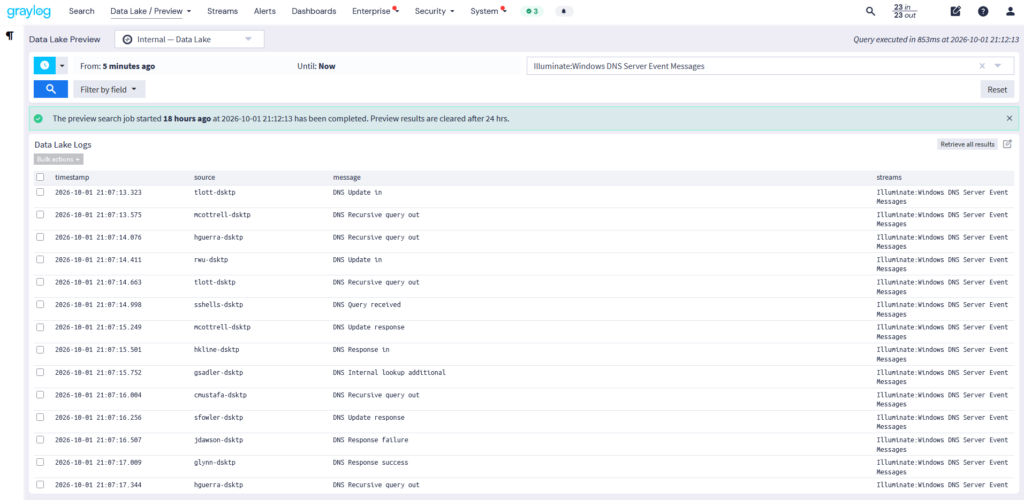
Task: Open the Dashboards page
Action: pos(314,11)
